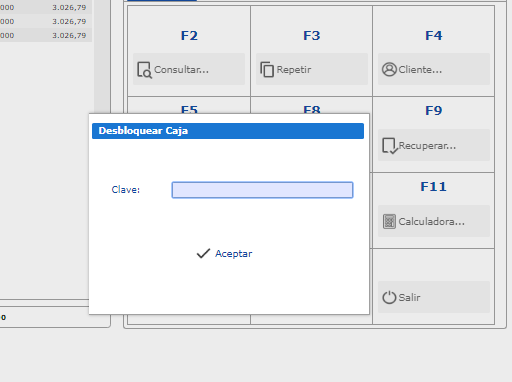Open the Consultar... button under F2
This screenshot has height=382, width=512.
pos(189,69)
